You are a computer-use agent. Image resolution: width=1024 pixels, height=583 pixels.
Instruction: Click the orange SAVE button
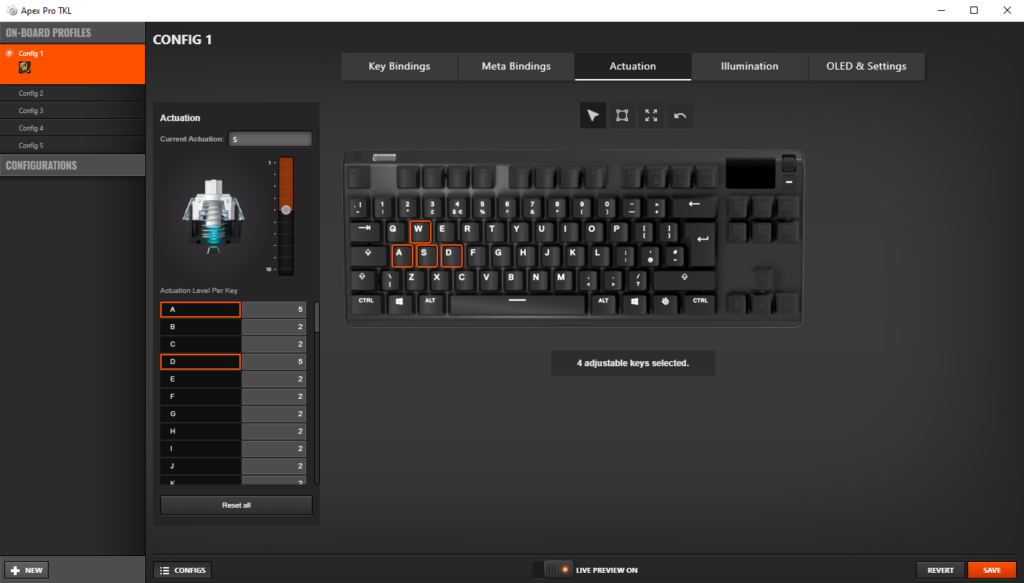point(992,570)
